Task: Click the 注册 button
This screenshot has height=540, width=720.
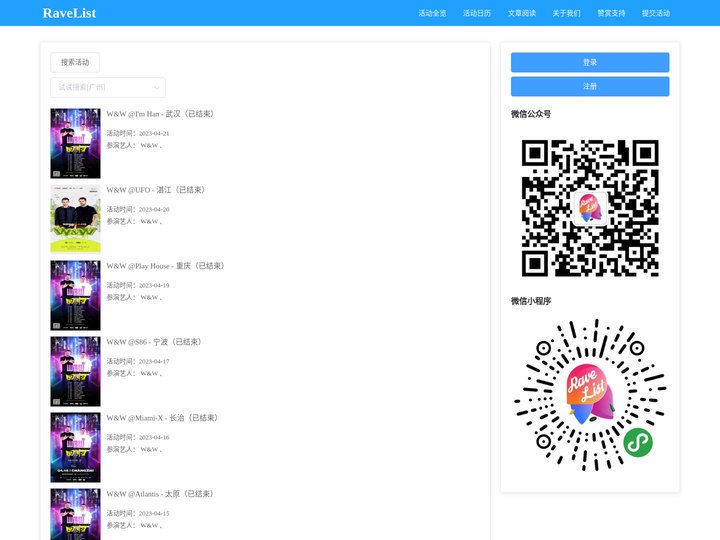Action: 590,86
